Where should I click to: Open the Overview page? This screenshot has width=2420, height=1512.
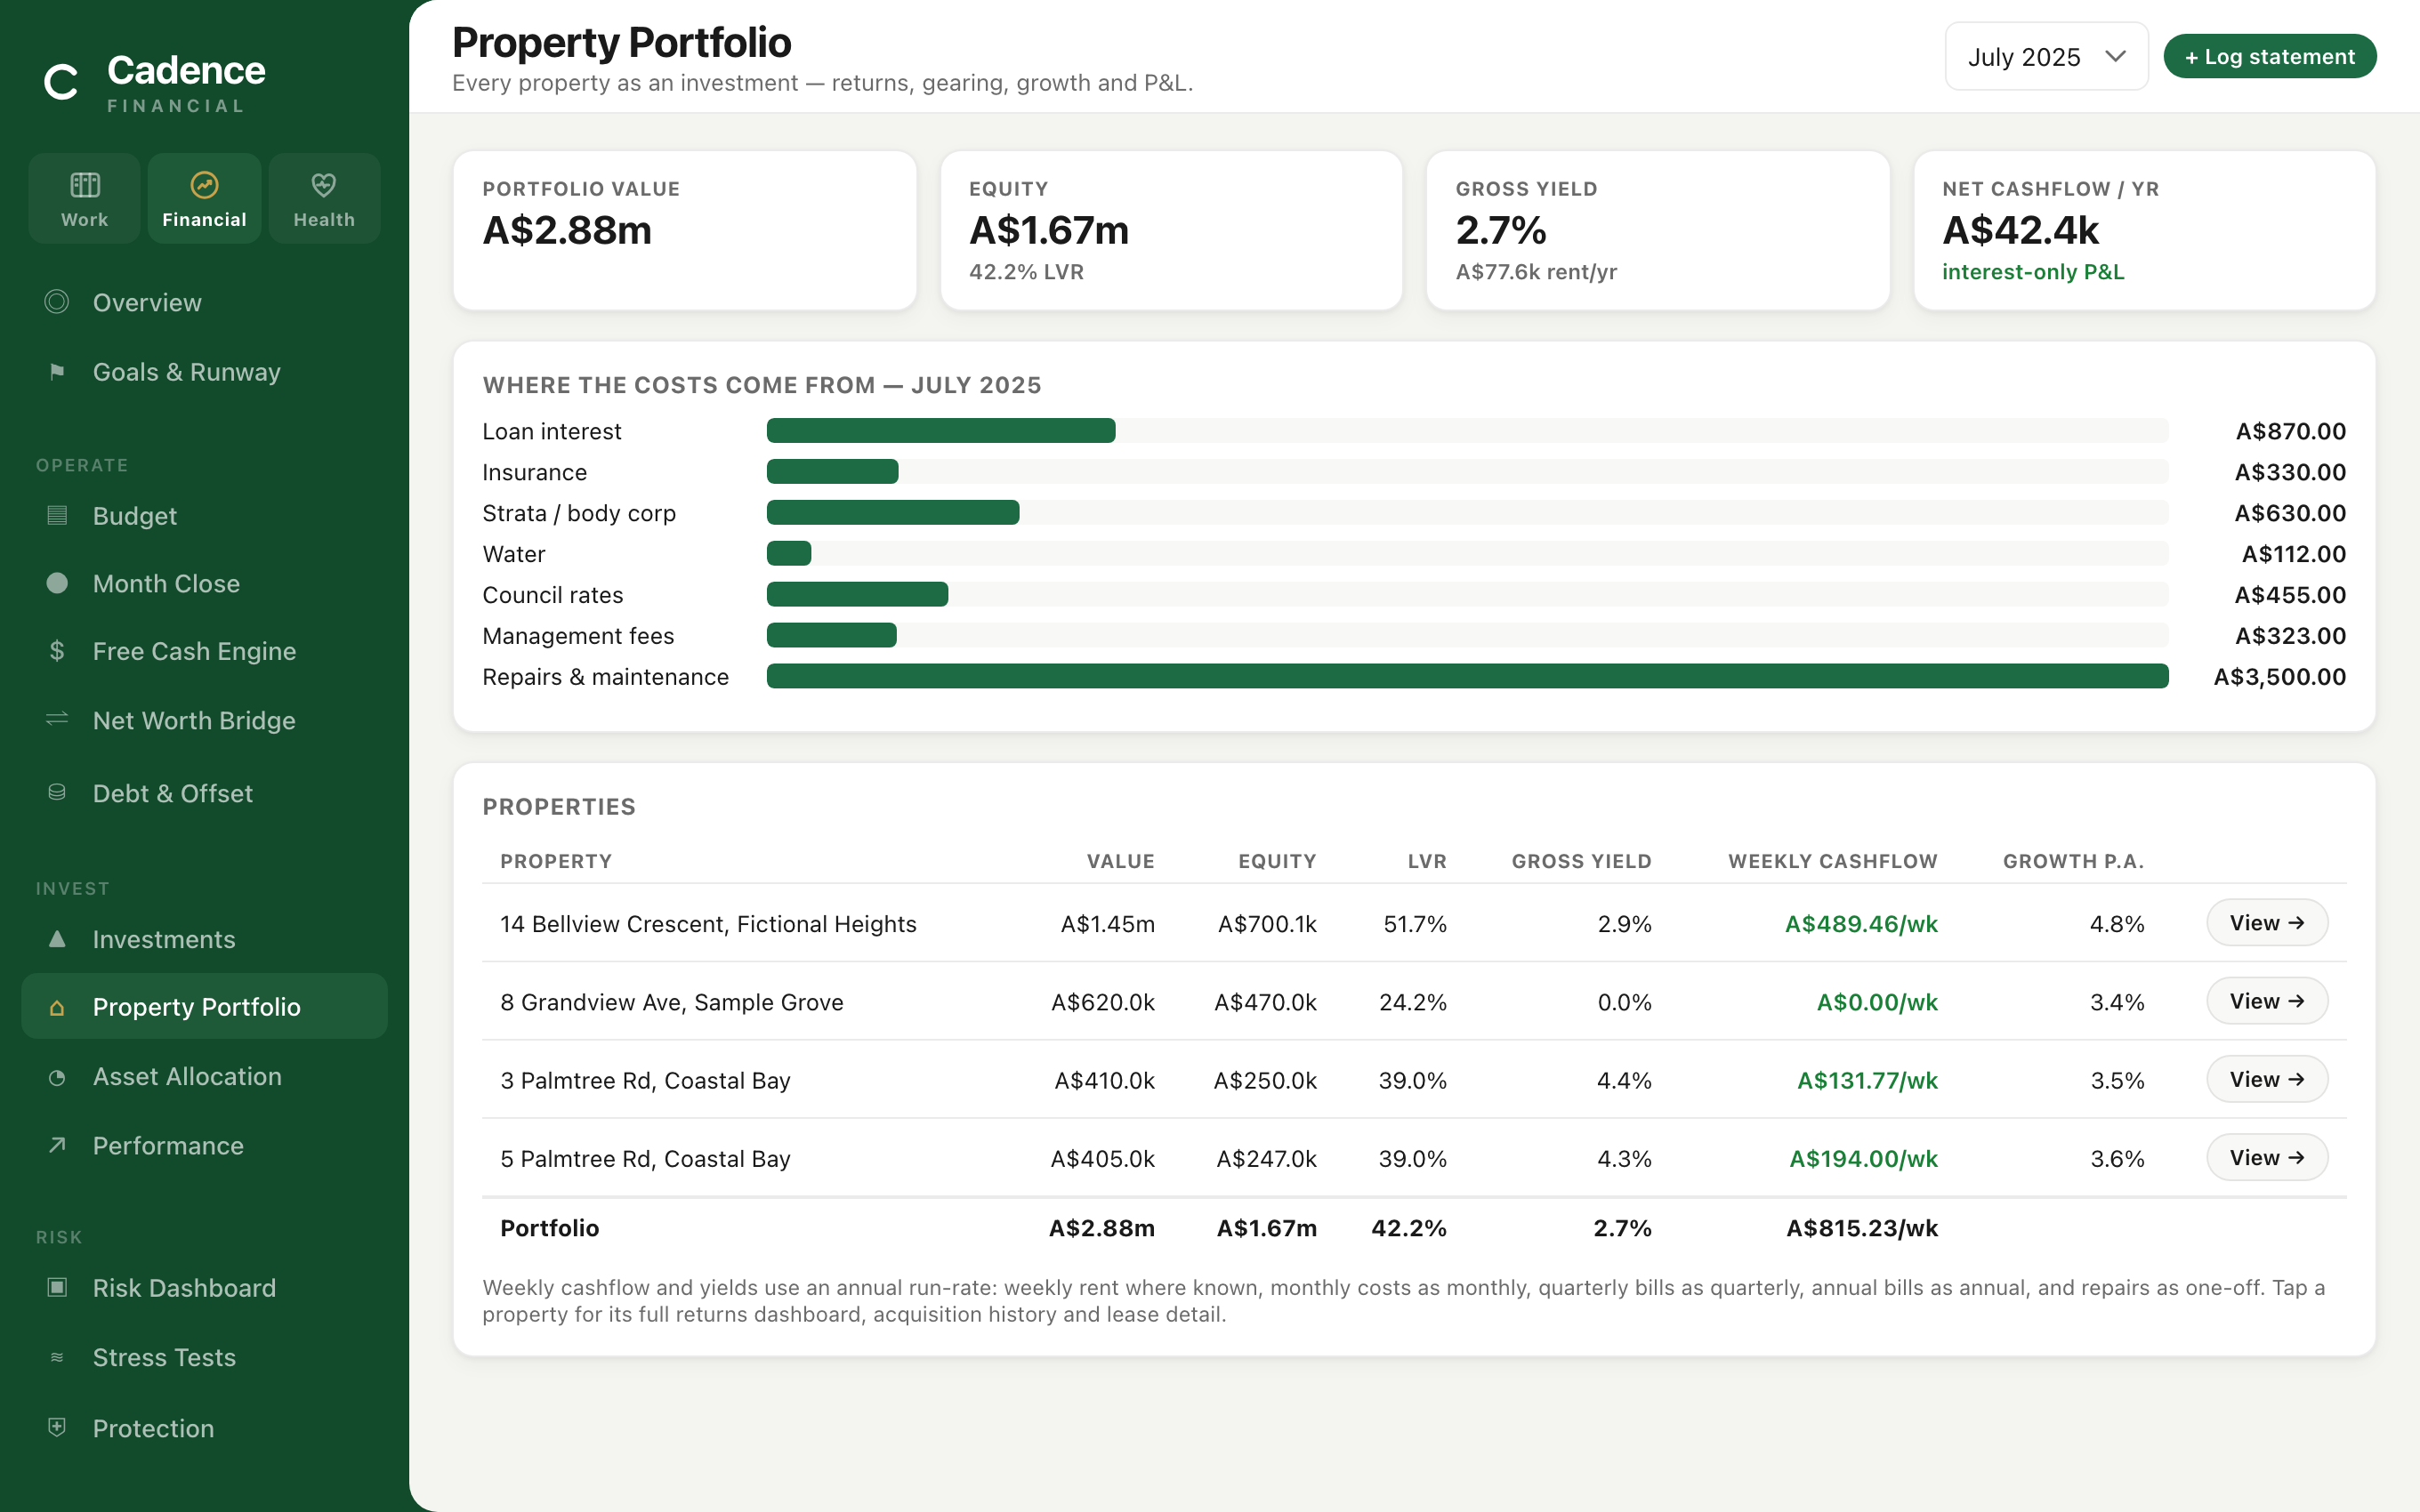204,302
